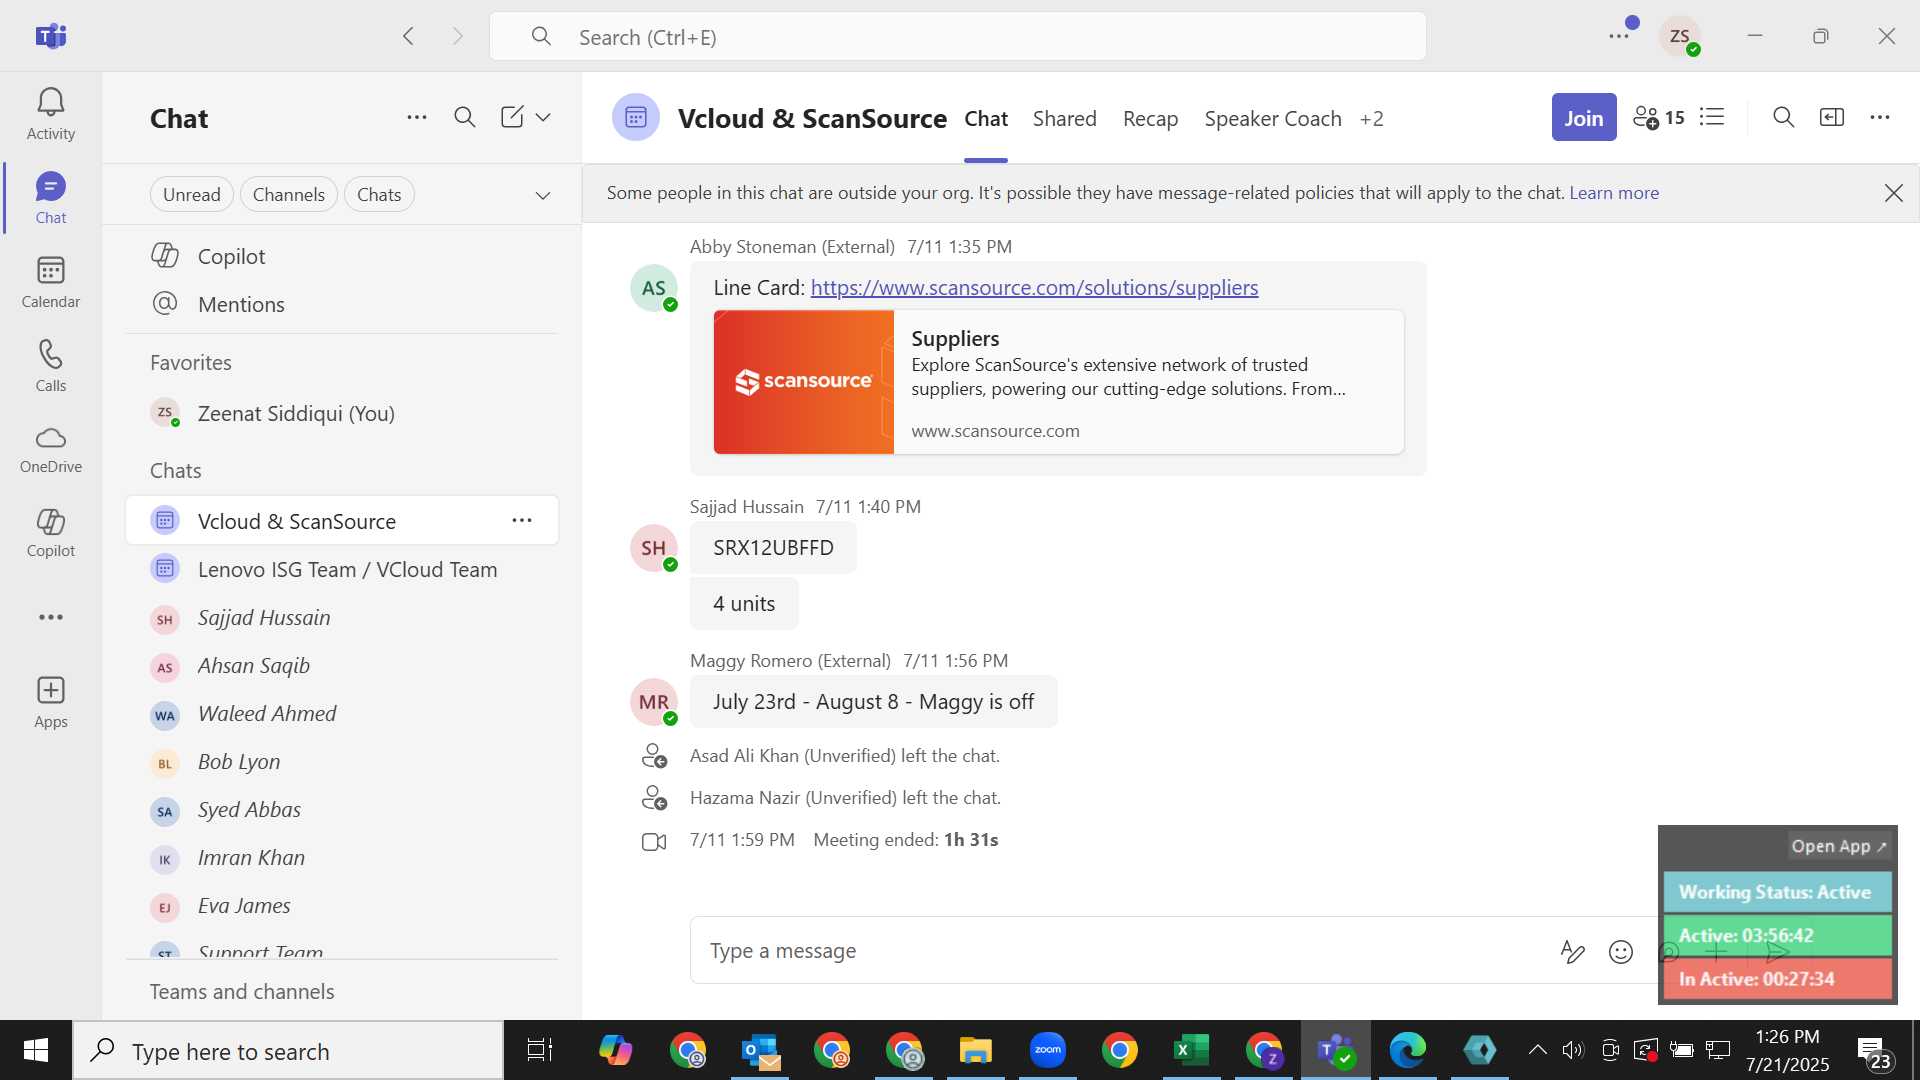Start a new chat with compose icon
This screenshot has height=1080, width=1920.
pyautogui.click(x=512, y=117)
